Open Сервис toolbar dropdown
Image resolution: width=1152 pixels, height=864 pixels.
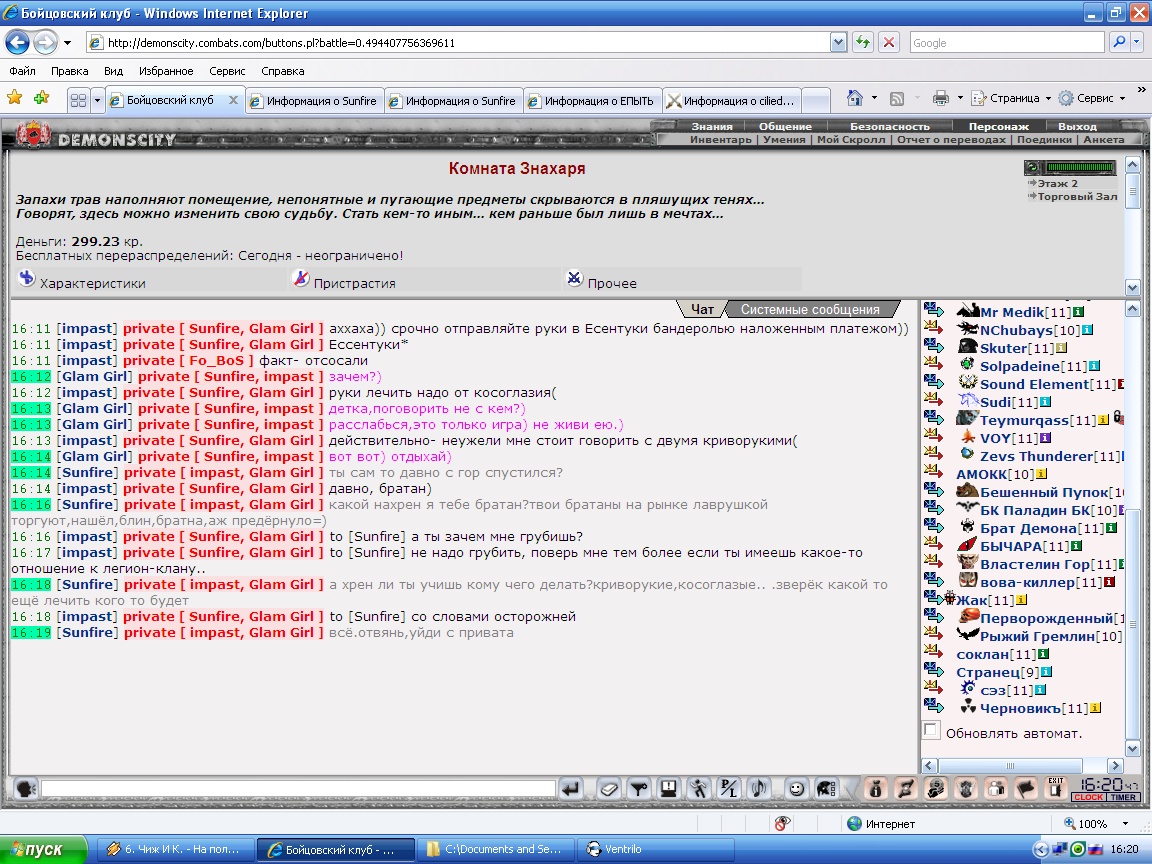(x=1092, y=98)
